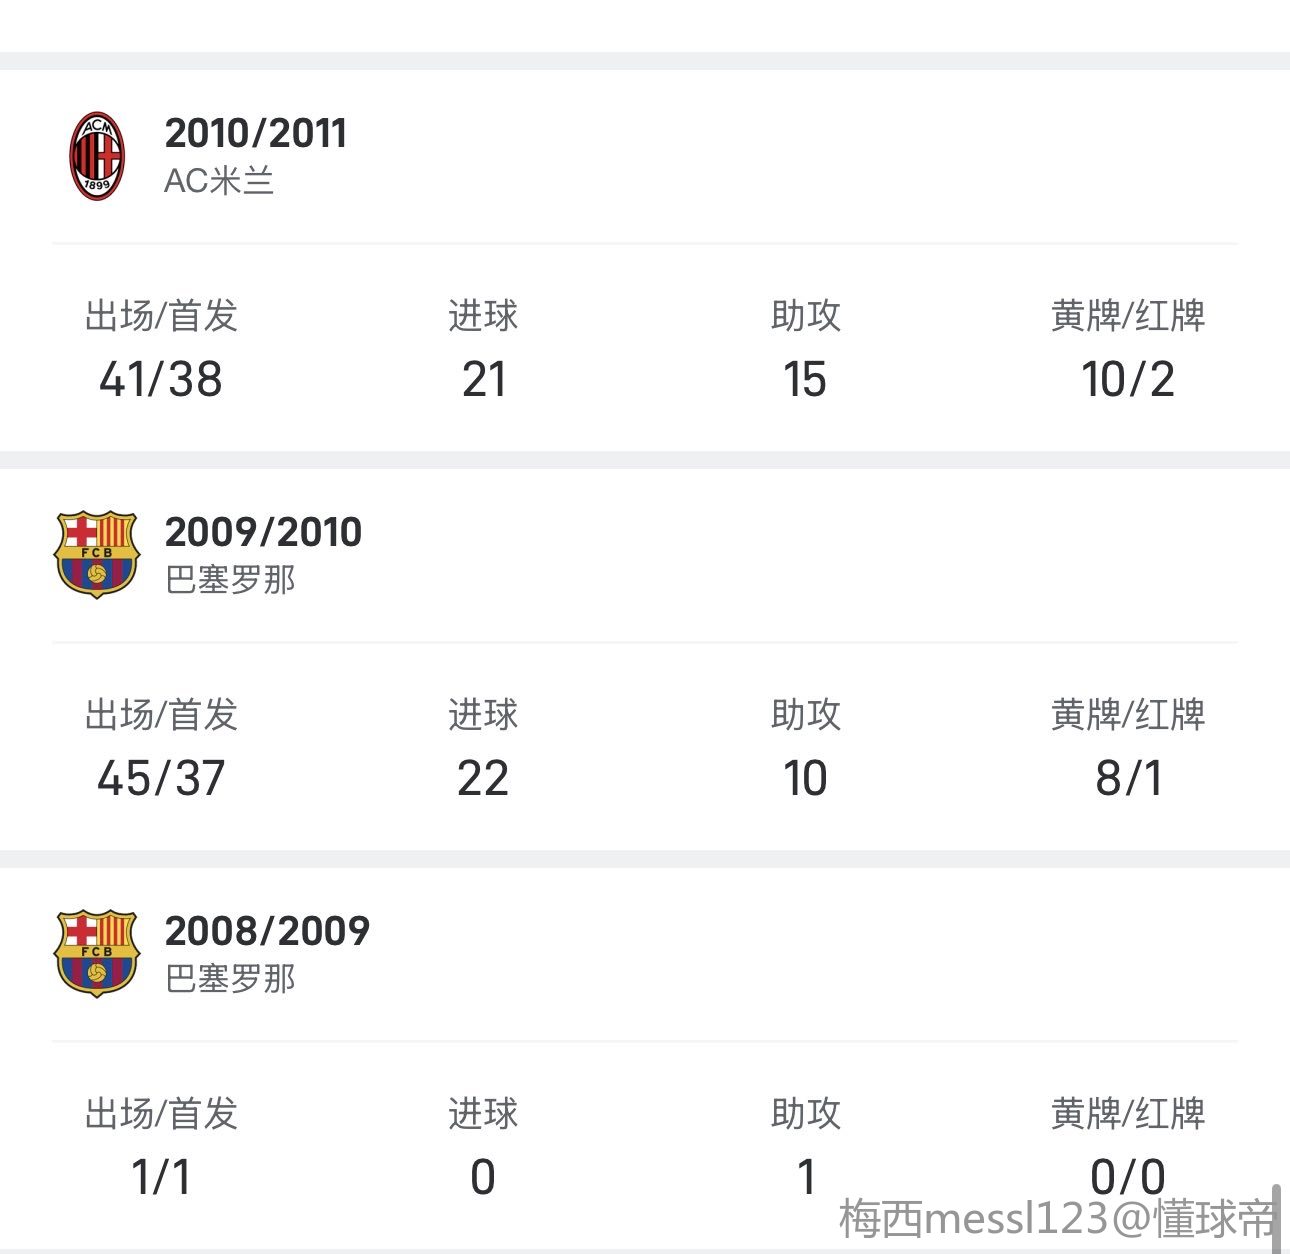Click the 进球 label in the 2010/2011 row
Viewport: 1290px width, 1254px height.
pos(483,316)
